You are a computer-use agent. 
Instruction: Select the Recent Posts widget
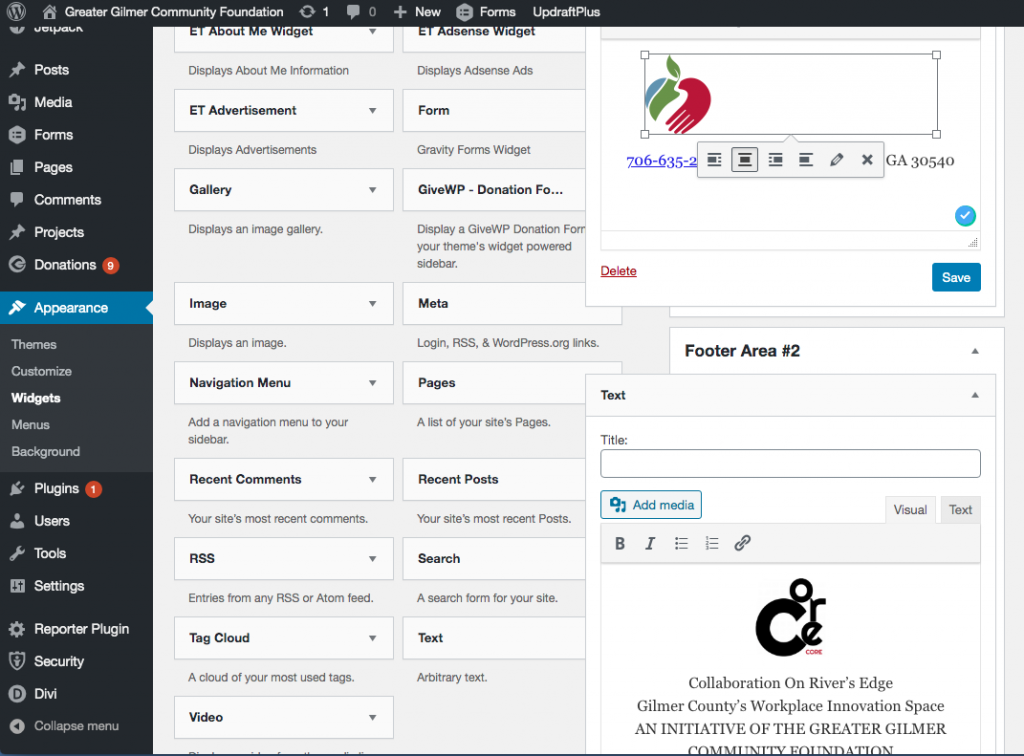click(x=494, y=479)
